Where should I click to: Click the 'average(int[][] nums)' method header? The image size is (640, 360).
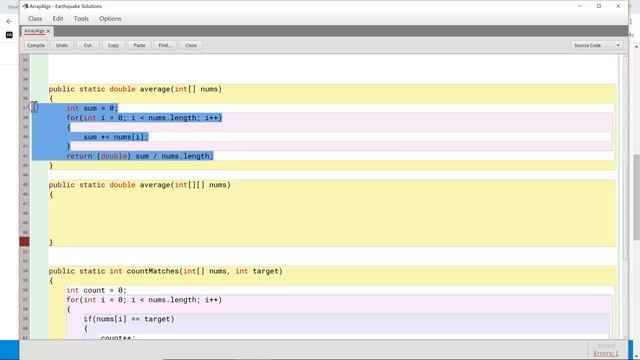140,185
